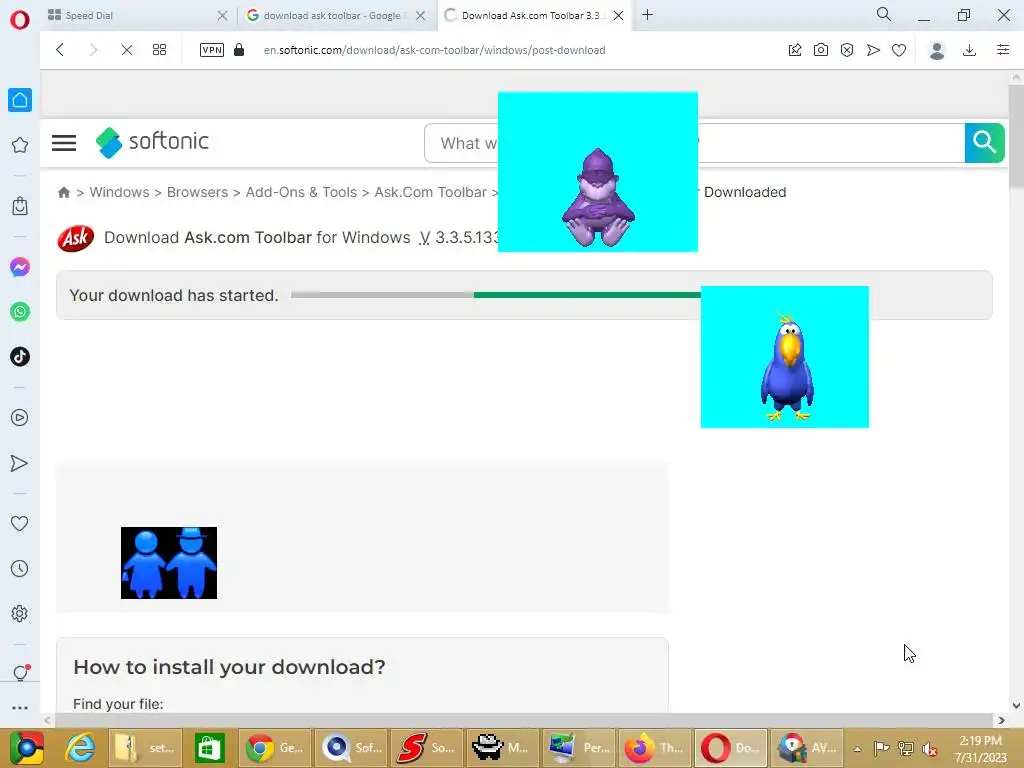Open My Flow in sidebar
The height and width of the screenshot is (768, 1024).
[20, 463]
